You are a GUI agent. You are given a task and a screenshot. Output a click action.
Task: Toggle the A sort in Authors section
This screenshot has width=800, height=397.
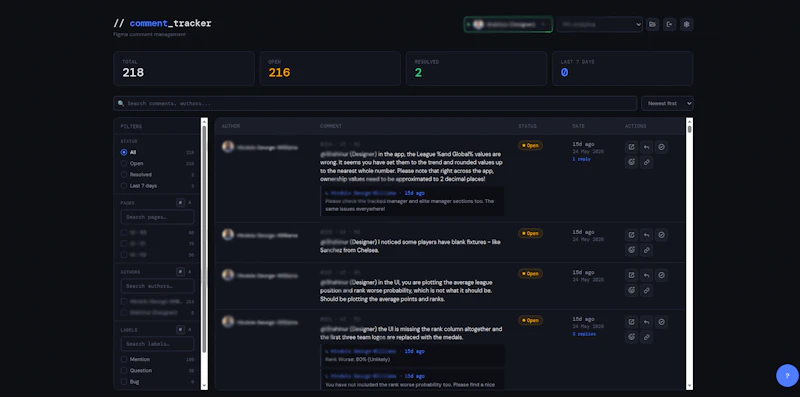(x=190, y=272)
